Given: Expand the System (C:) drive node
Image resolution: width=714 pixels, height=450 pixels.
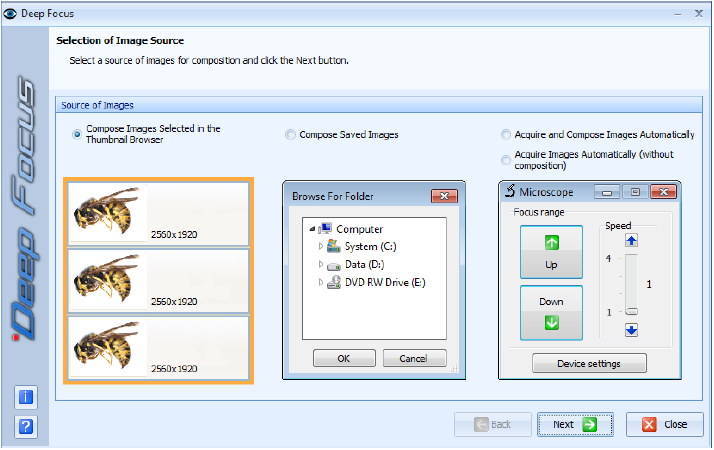Looking at the screenshot, I should click(x=321, y=247).
